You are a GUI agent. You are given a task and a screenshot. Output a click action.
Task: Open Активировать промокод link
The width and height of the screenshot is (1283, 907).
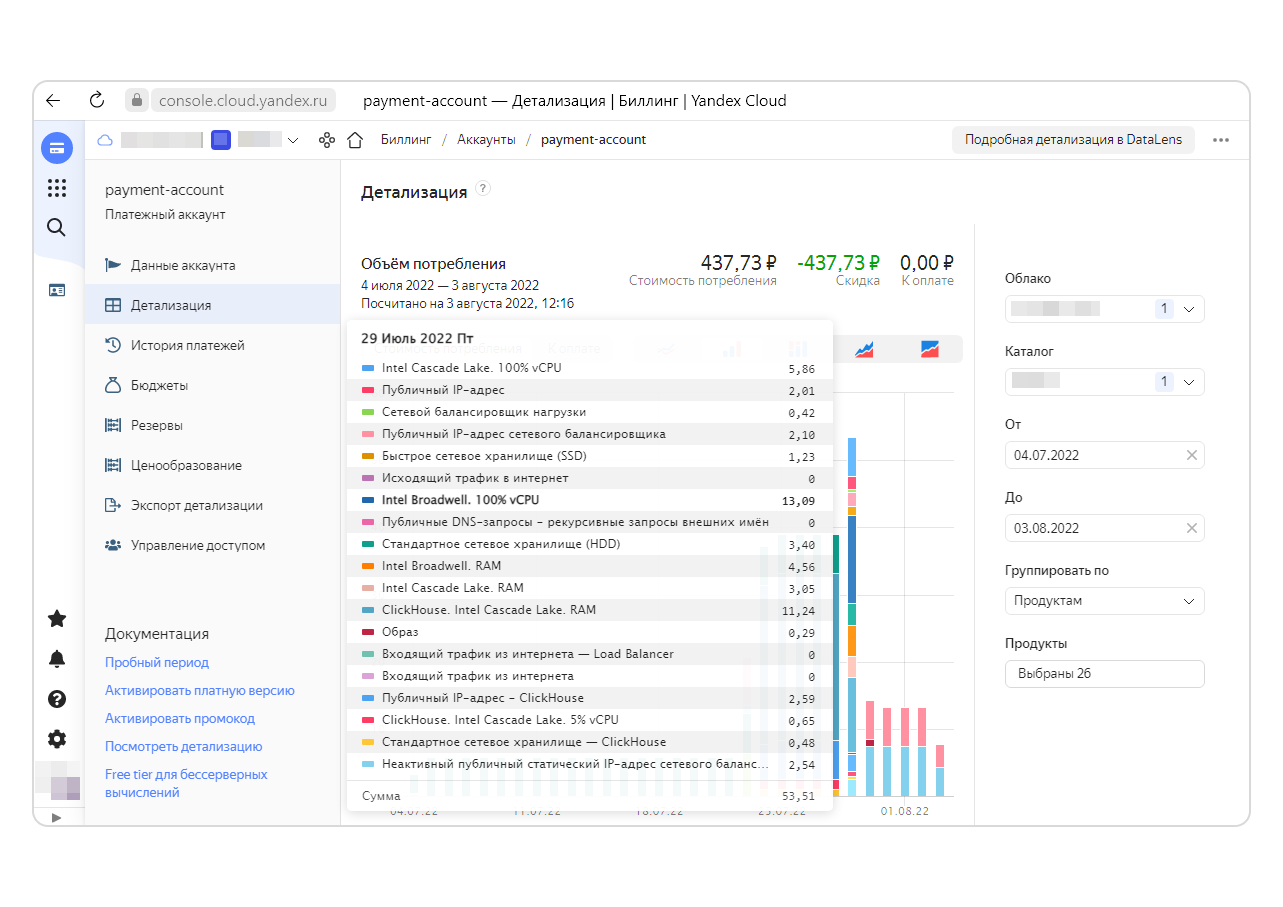(x=180, y=718)
